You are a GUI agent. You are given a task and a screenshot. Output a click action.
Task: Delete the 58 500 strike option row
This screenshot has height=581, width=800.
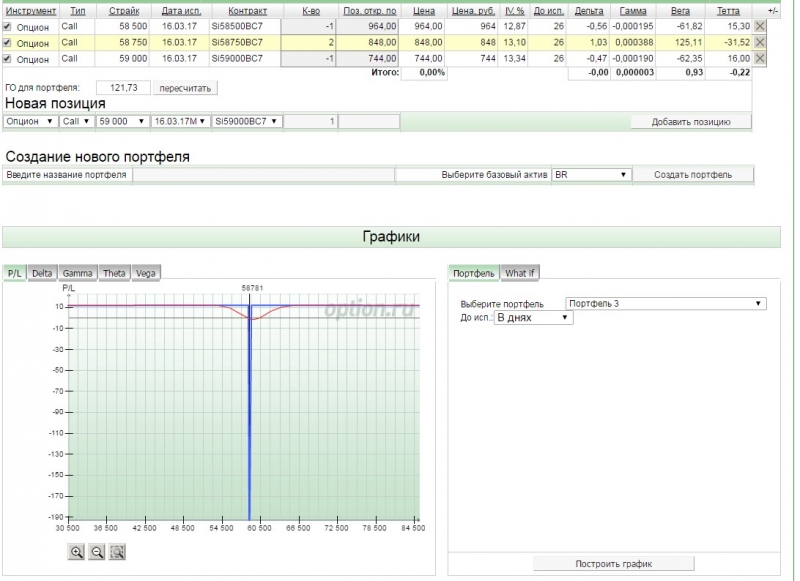click(x=759, y=25)
